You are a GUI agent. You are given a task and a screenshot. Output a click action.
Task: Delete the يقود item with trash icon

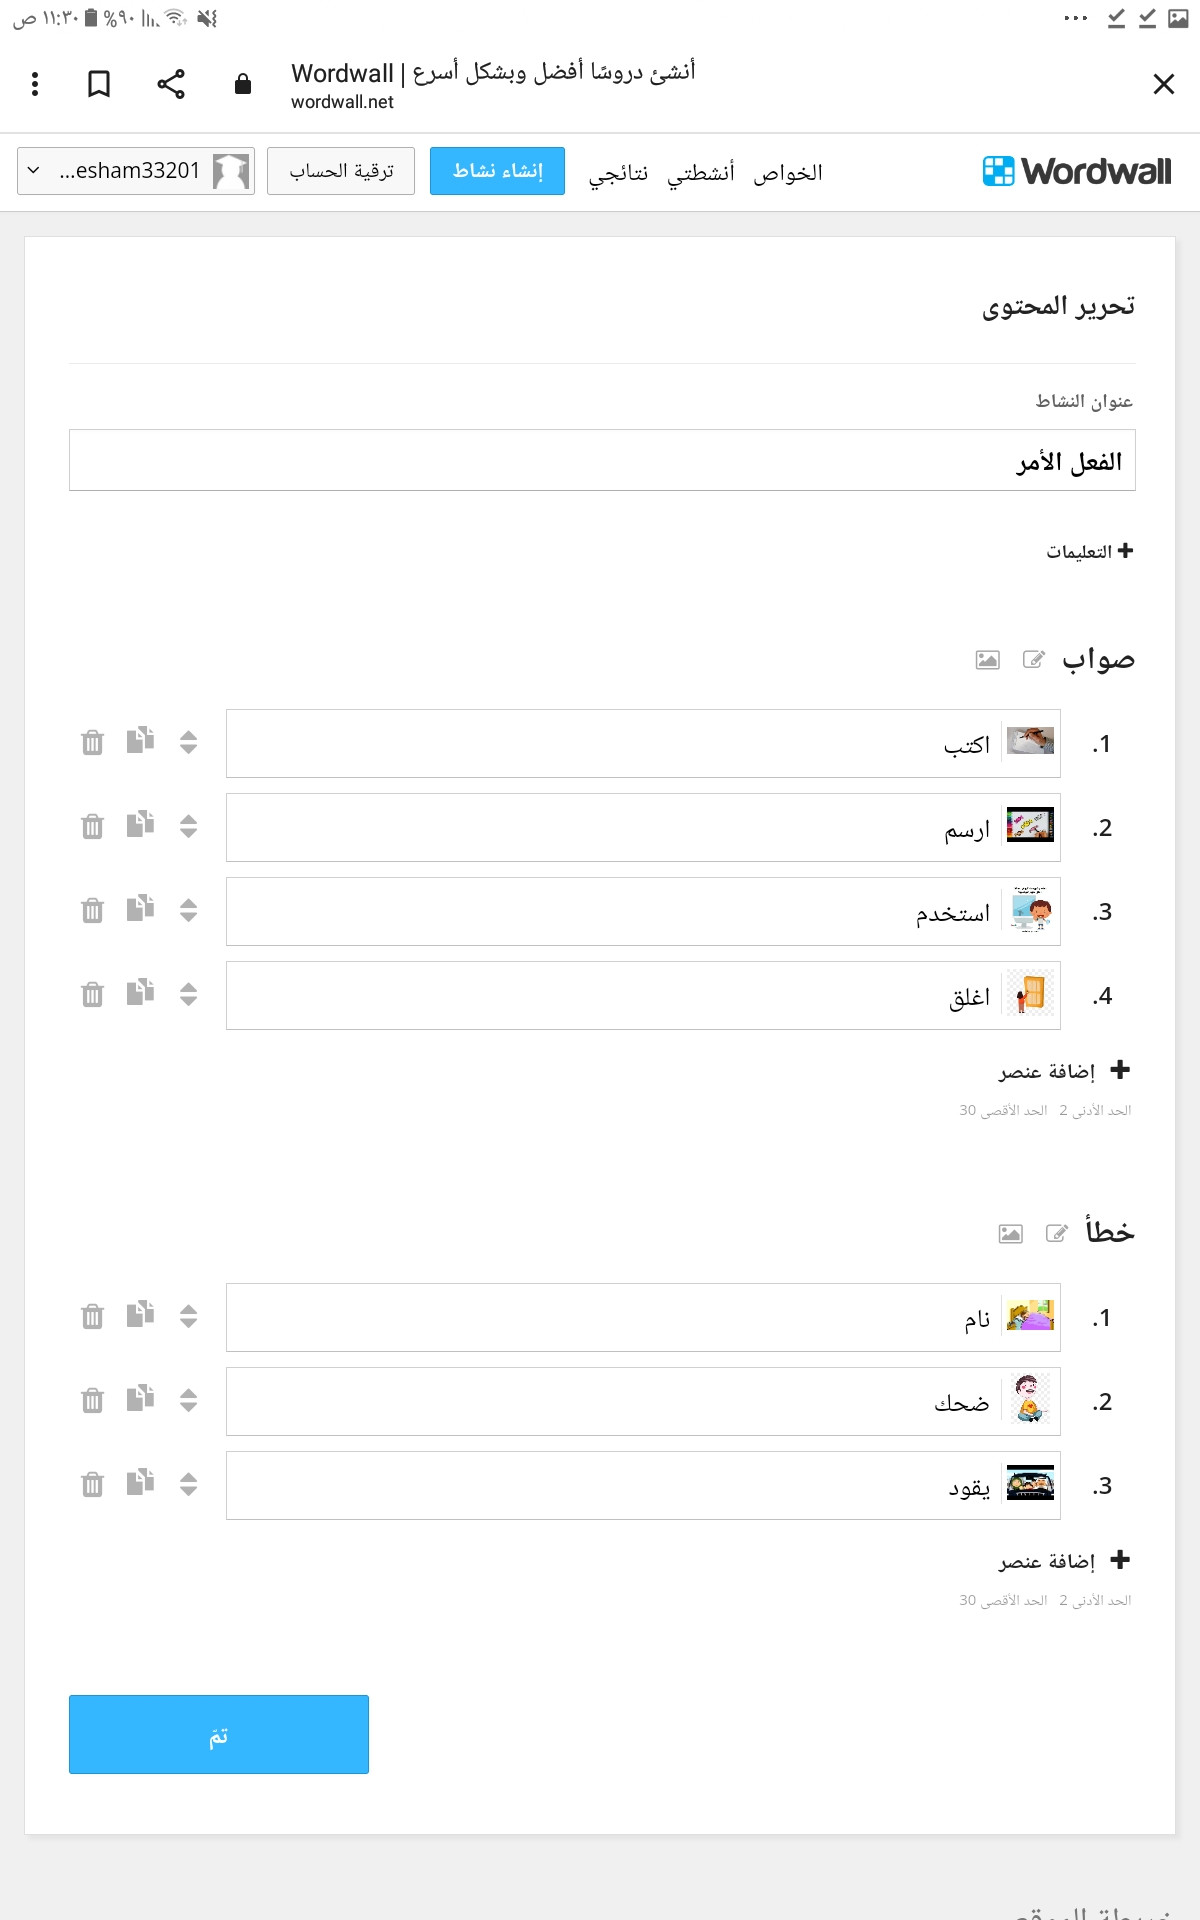(92, 1484)
